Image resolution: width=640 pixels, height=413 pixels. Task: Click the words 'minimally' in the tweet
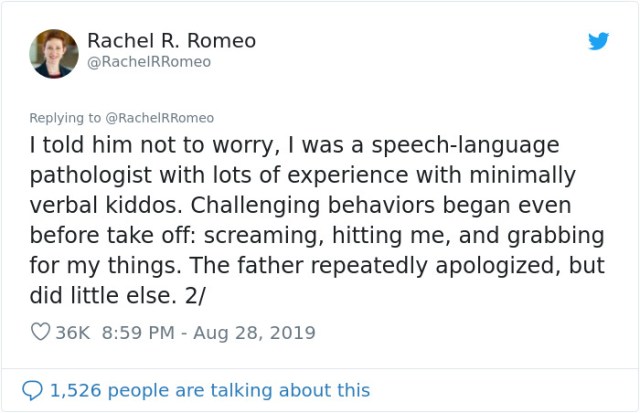pyautogui.click(x=526, y=175)
